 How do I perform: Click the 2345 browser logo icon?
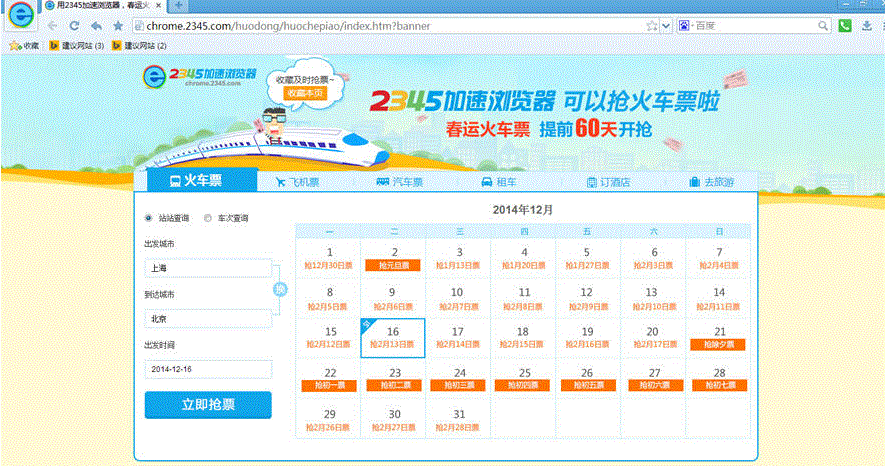click(x=21, y=15)
